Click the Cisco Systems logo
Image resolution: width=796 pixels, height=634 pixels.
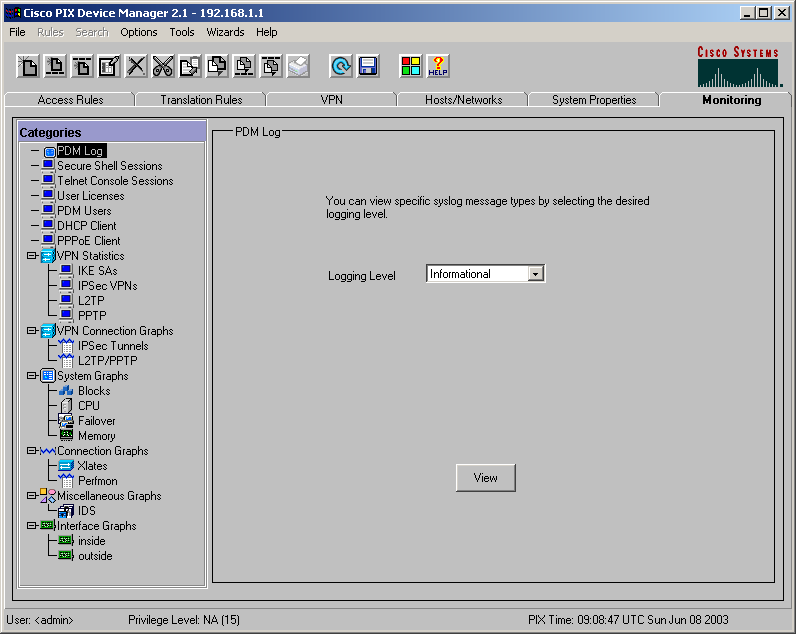point(739,66)
